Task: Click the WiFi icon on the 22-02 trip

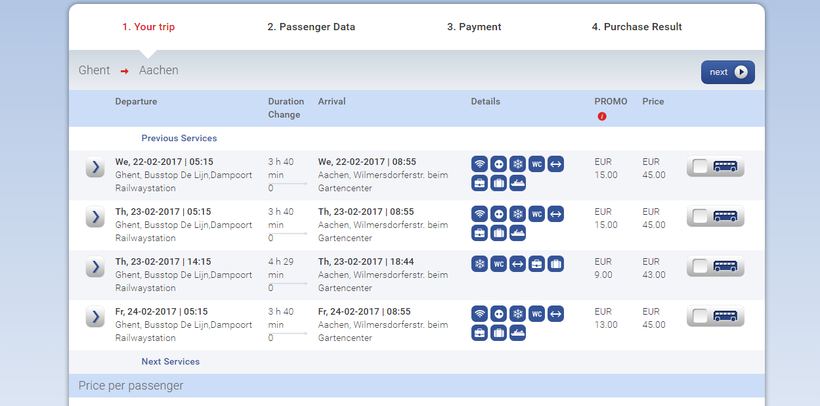Action: [x=480, y=163]
